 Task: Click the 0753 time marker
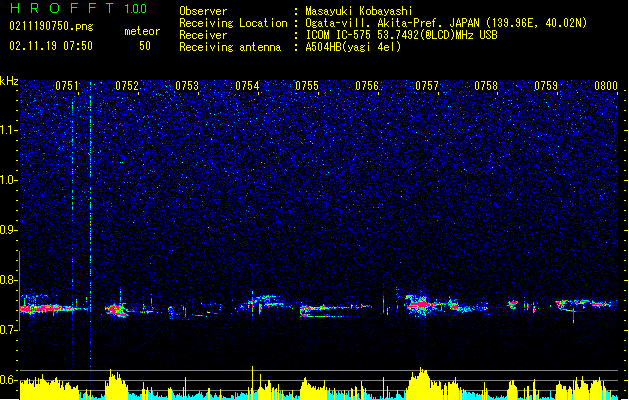point(187,86)
